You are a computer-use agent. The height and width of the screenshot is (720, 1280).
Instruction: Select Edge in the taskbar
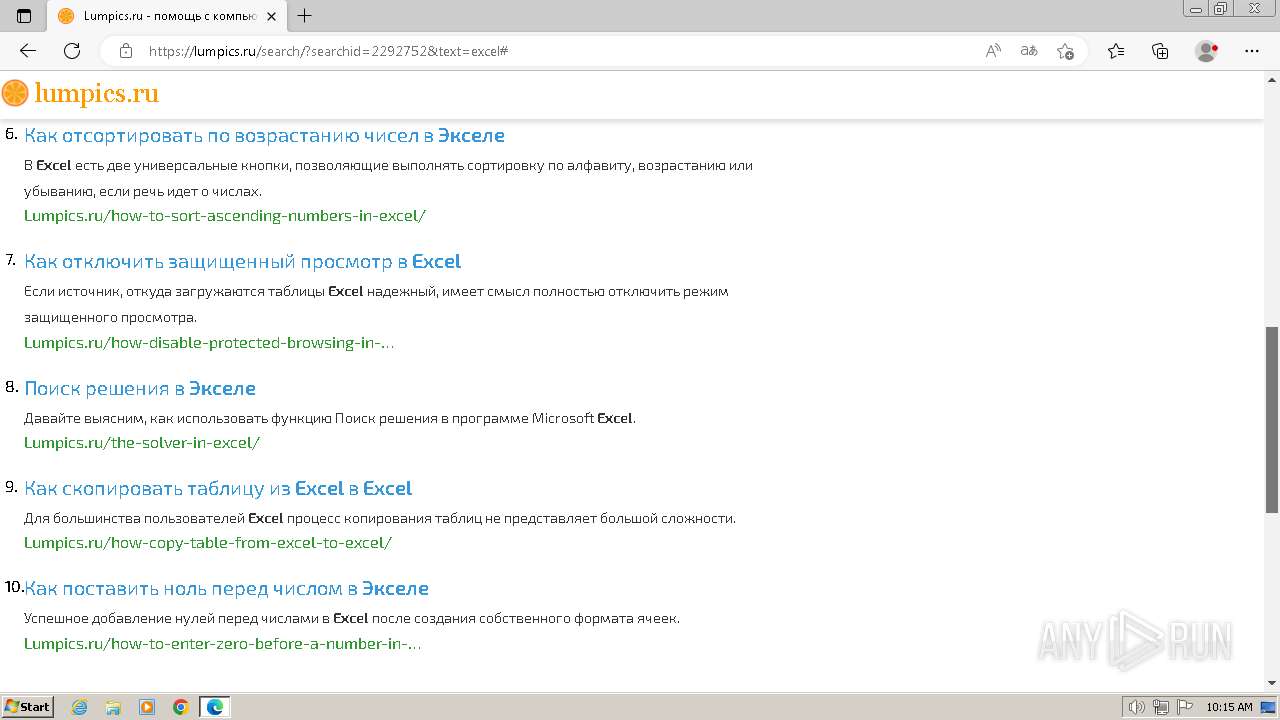tap(215, 707)
